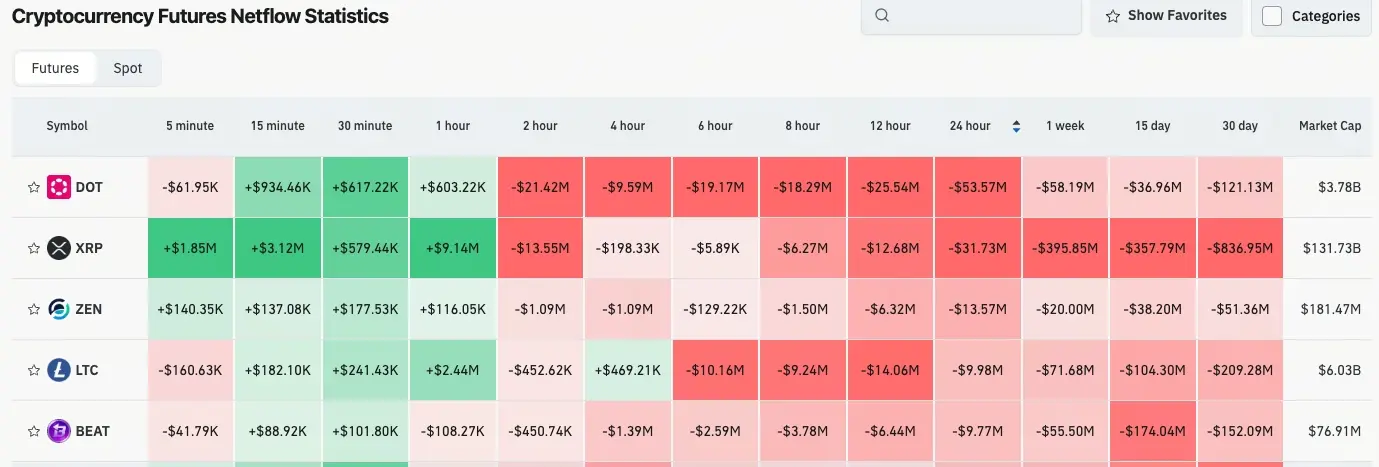Screen dimensions: 1379x467
Task: Click the -$836.95M cell for XRP
Action: [x=1240, y=248]
